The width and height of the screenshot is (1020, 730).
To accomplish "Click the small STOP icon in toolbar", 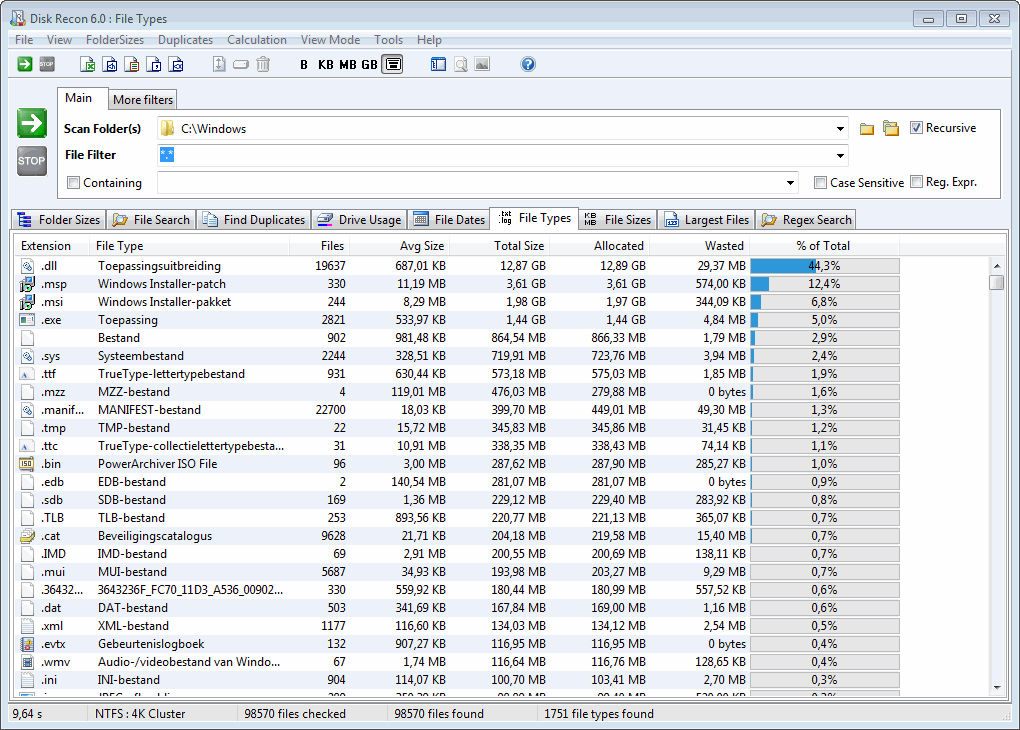I will [x=47, y=64].
